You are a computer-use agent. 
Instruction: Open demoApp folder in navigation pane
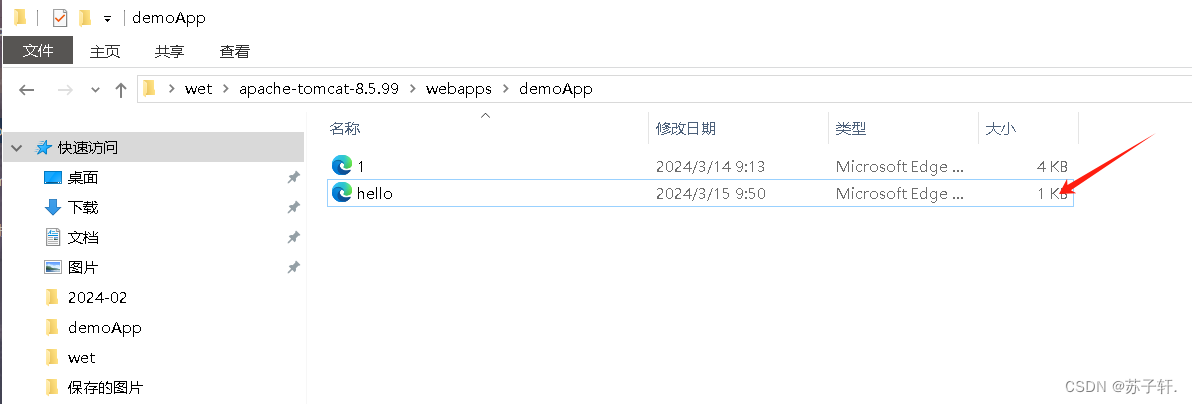coord(105,328)
